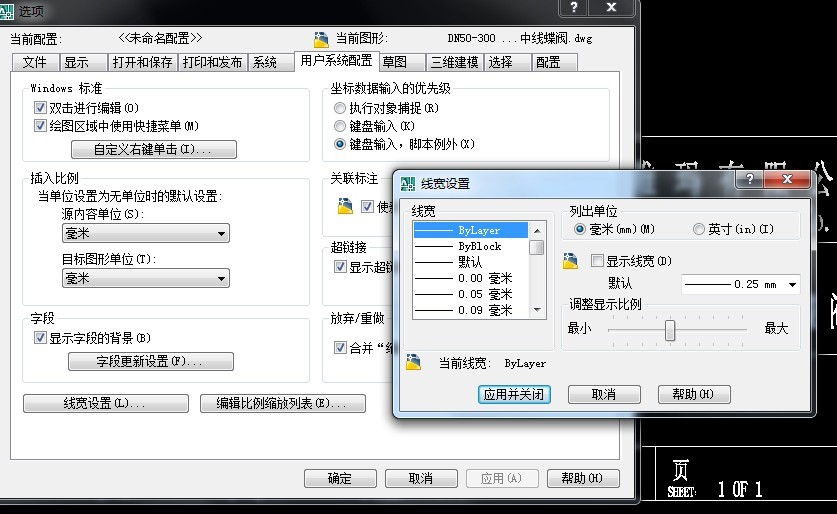Select 0.05 毫米 lineweight
This screenshot has height=514, width=837.
[471, 294]
